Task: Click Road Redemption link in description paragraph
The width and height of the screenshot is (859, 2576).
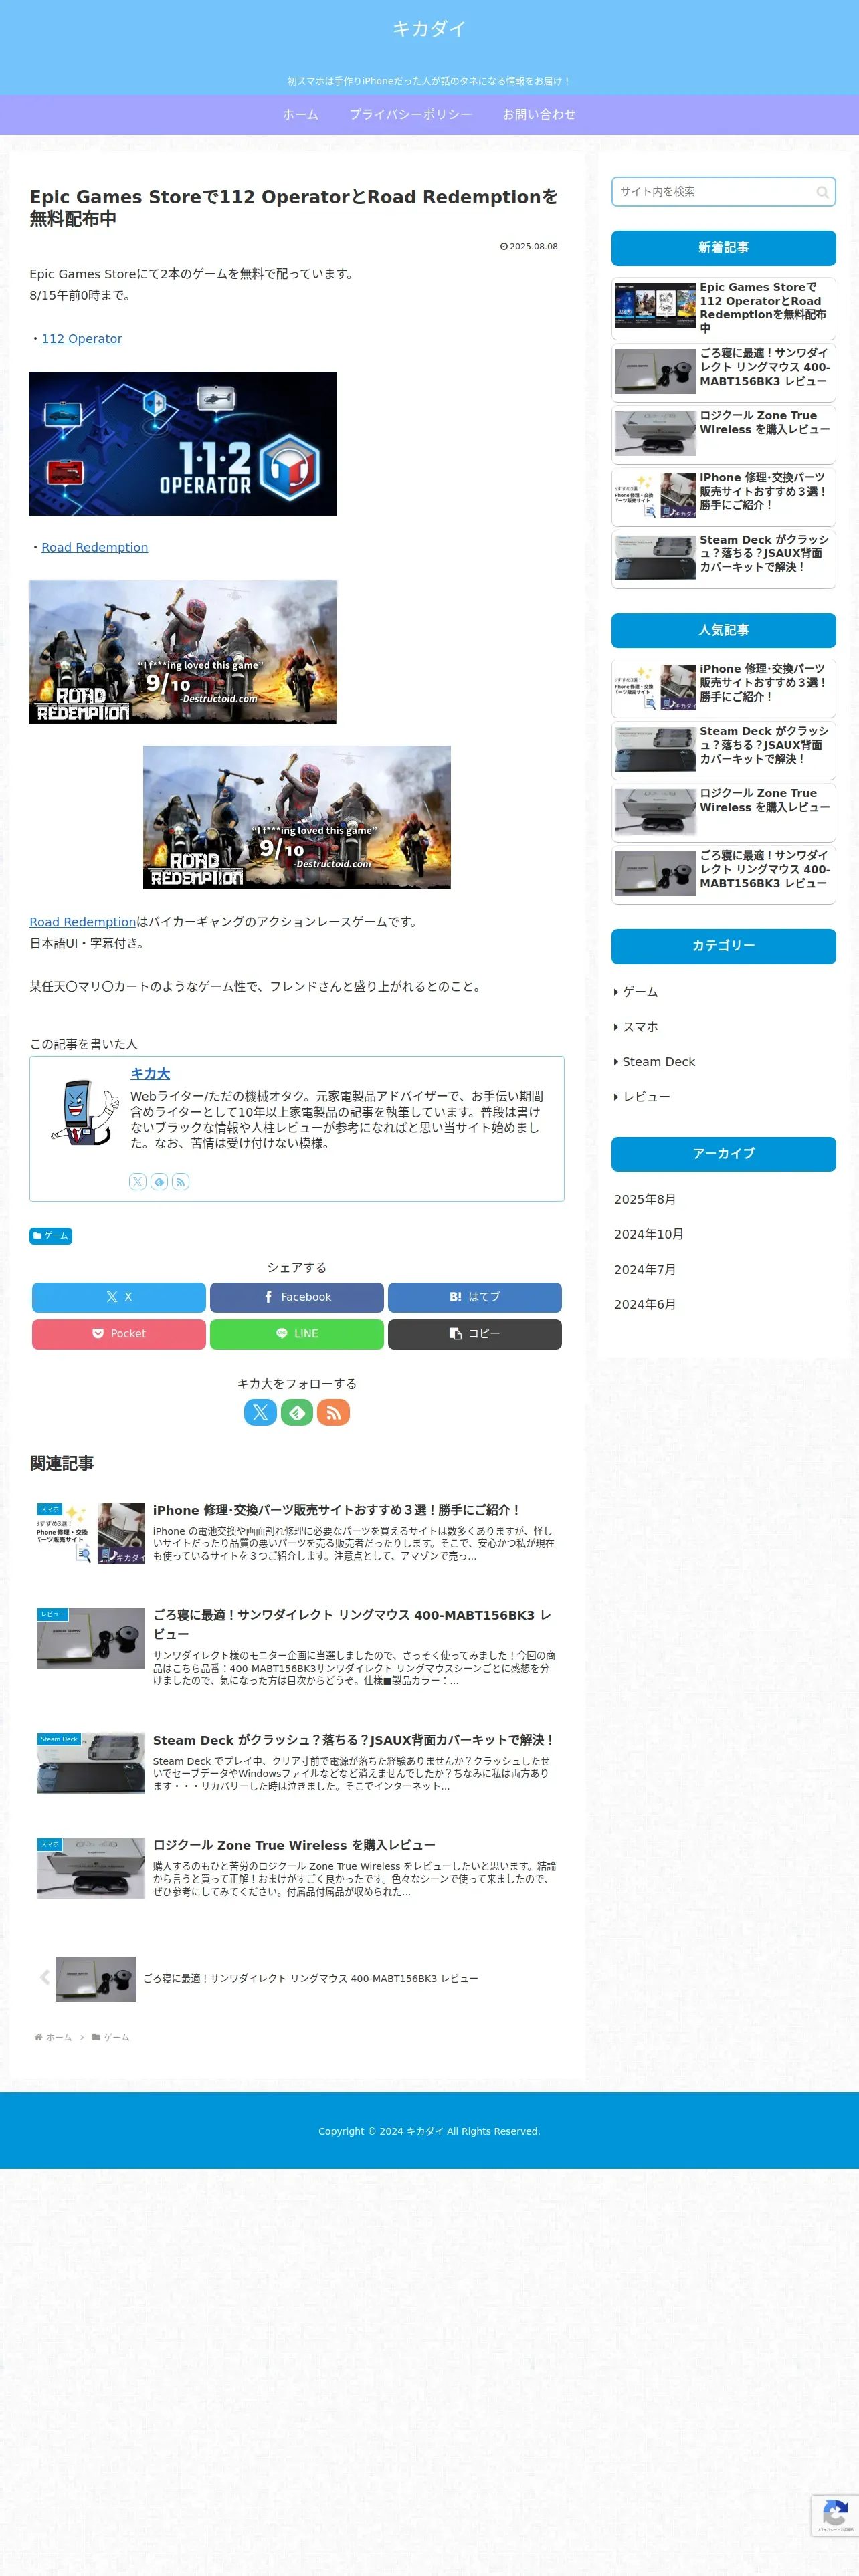Action: [83, 922]
